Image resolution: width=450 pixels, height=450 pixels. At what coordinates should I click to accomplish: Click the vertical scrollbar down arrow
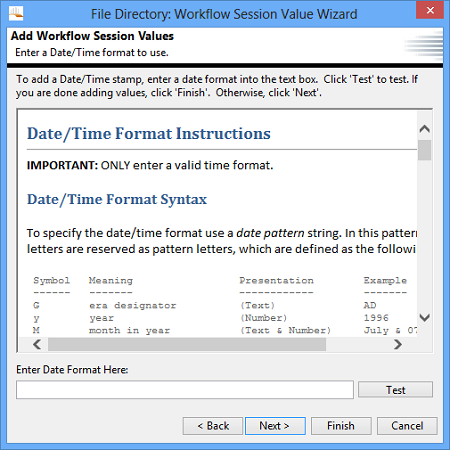click(425, 317)
